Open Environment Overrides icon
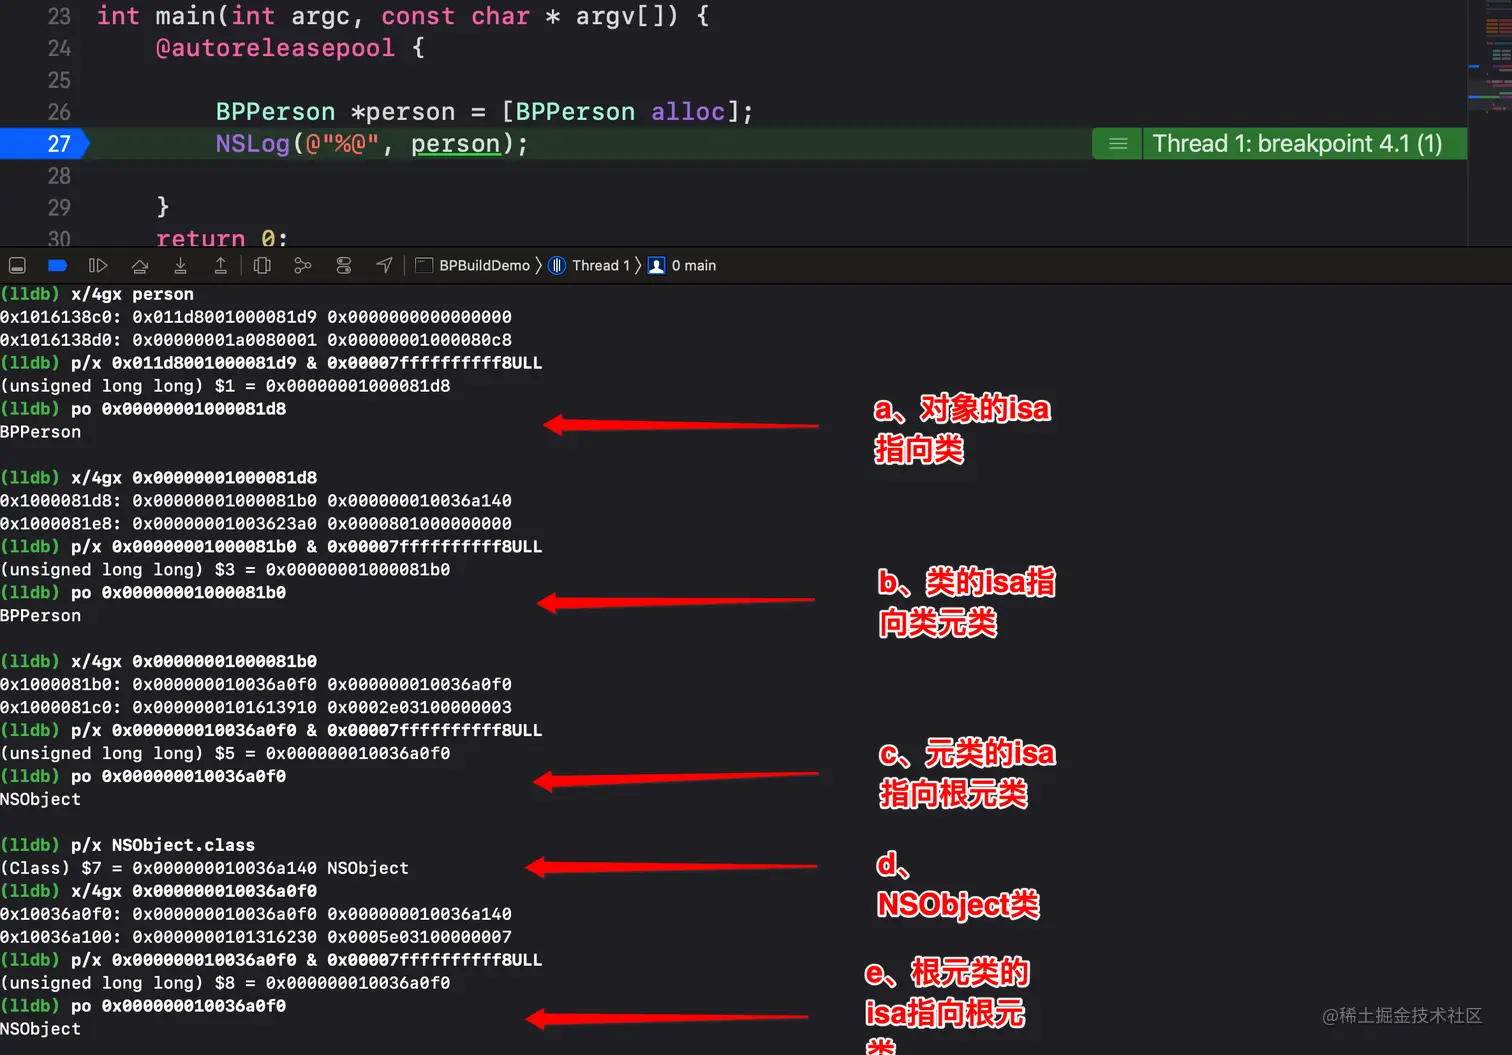Image resolution: width=1512 pixels, height=1055 pixels. (x=344, y=266)
